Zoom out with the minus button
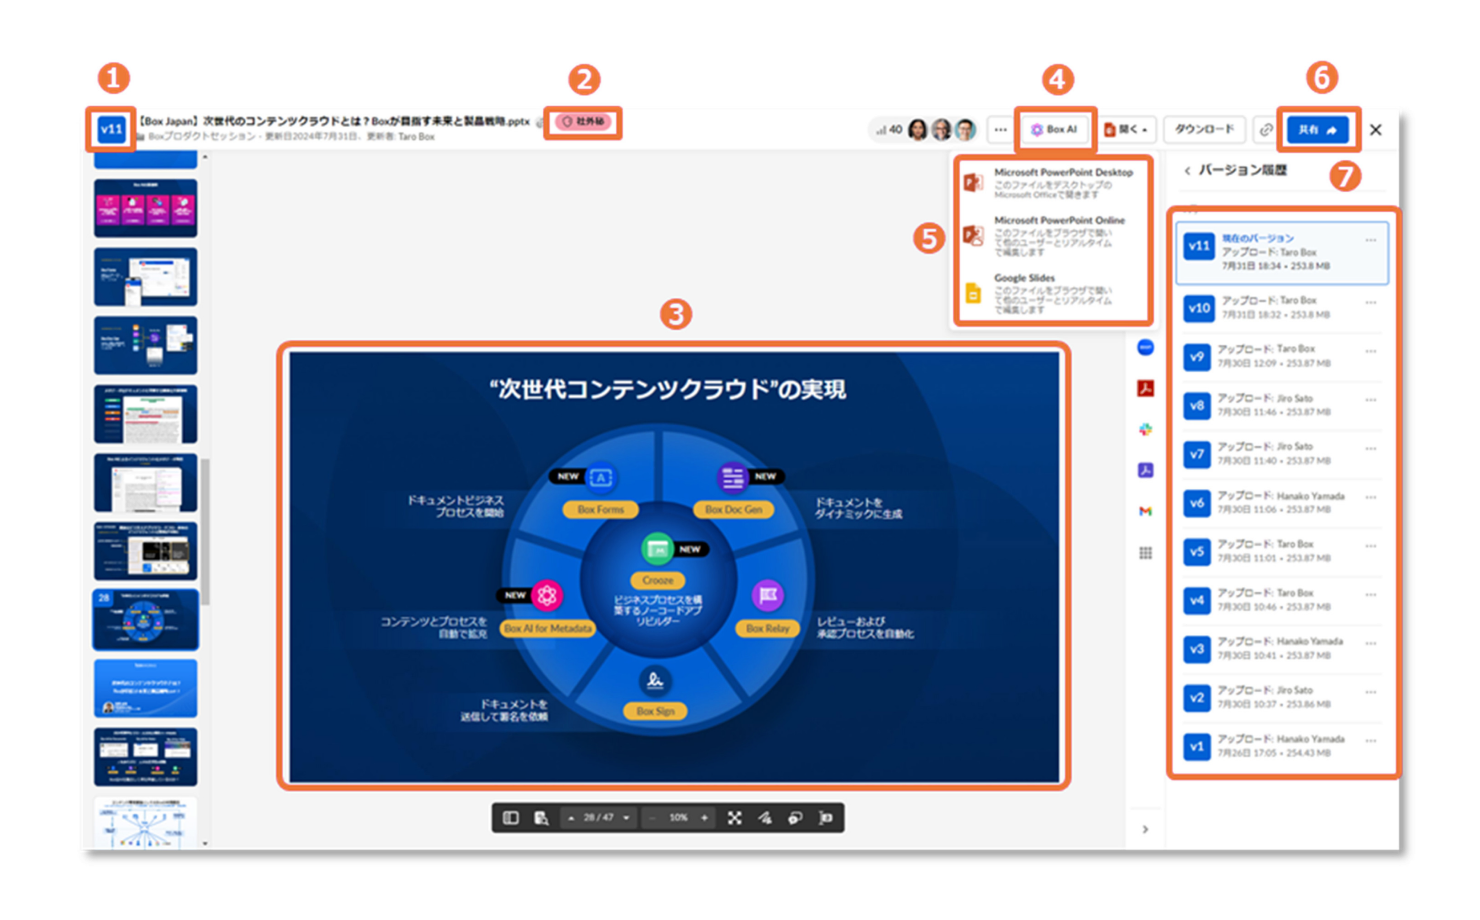Viewport: 1480px width, 920px height. [652, 818]
